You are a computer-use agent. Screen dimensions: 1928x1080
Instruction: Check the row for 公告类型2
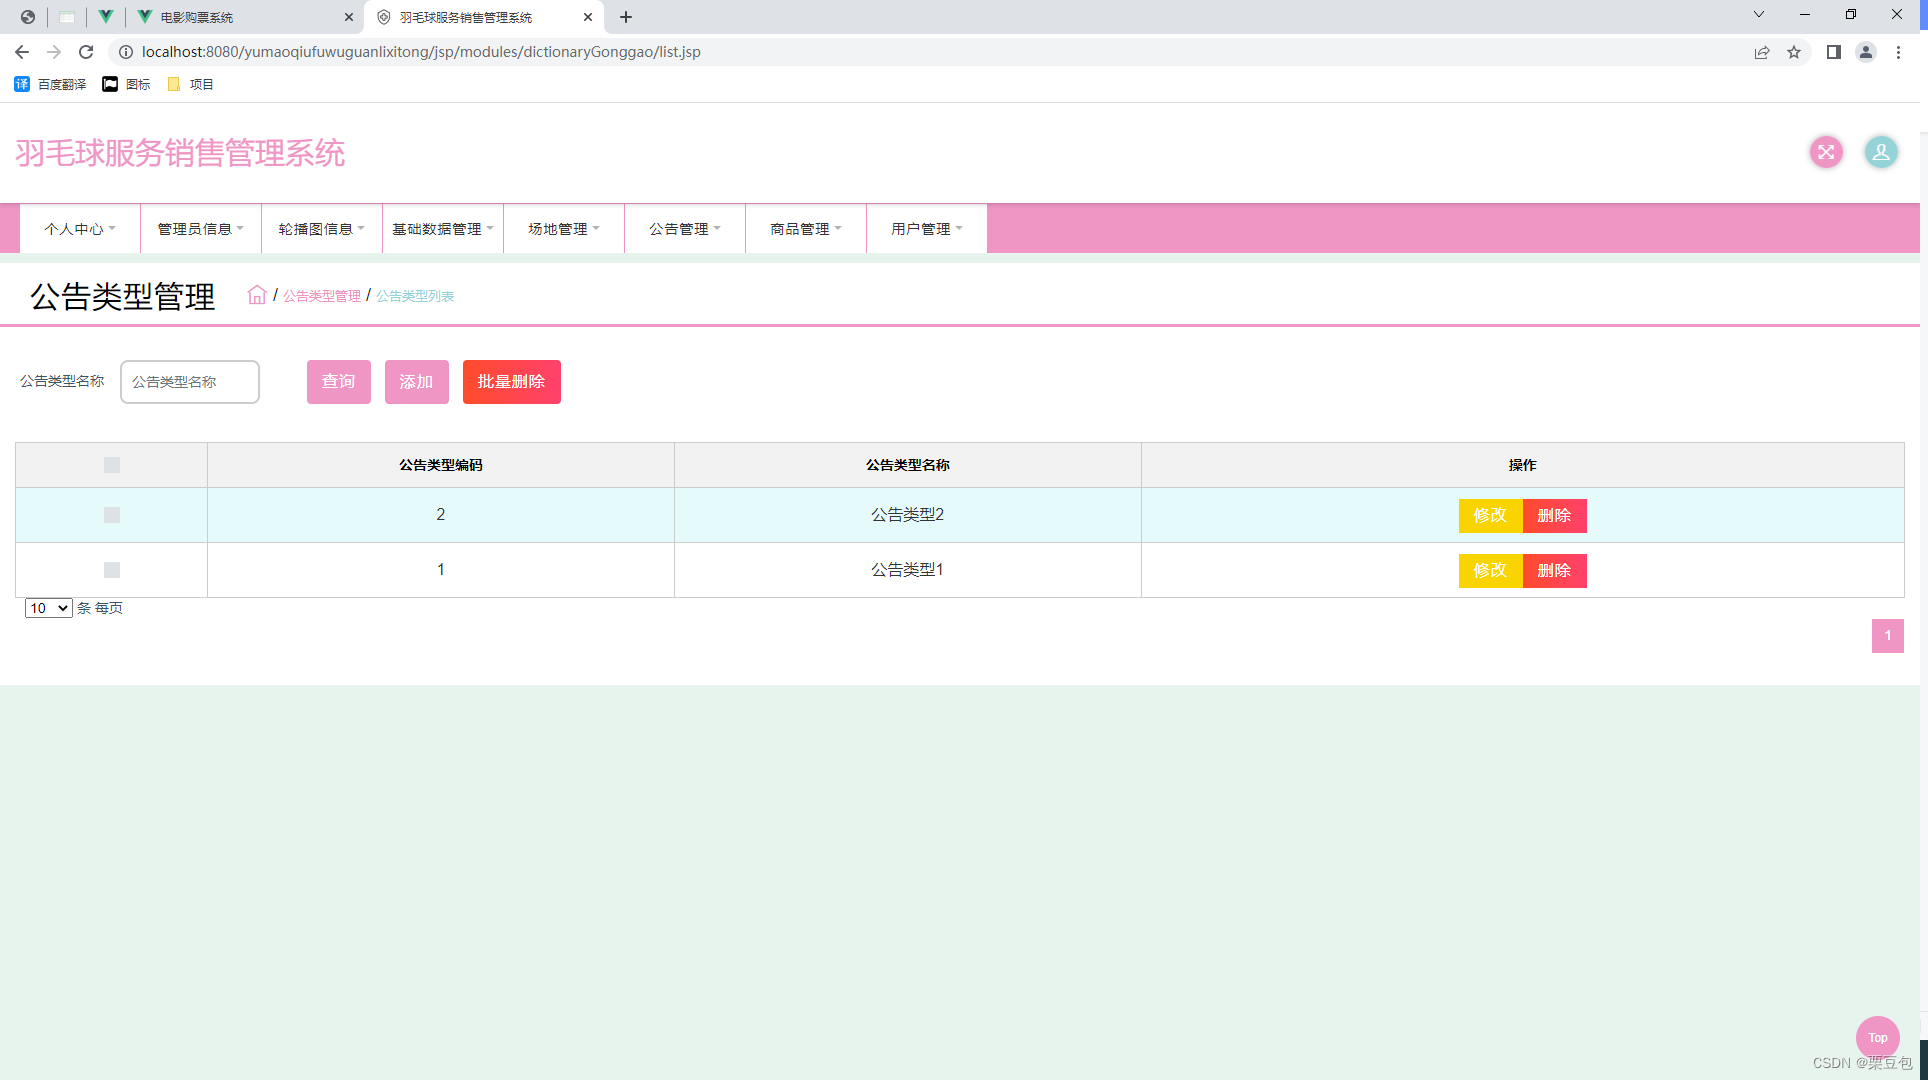112,515
